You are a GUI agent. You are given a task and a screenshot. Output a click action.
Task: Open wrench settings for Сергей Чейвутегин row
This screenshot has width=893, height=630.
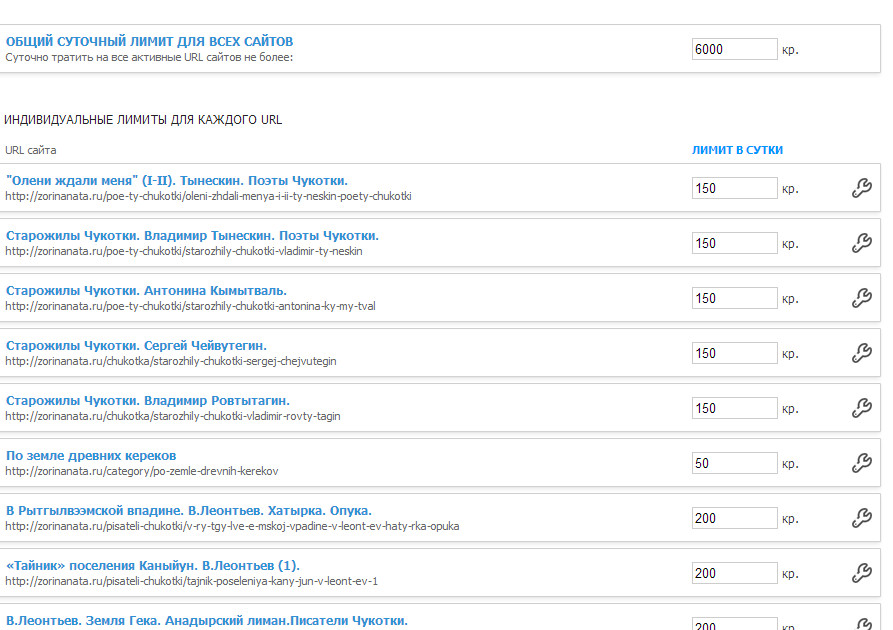point(862,353)
